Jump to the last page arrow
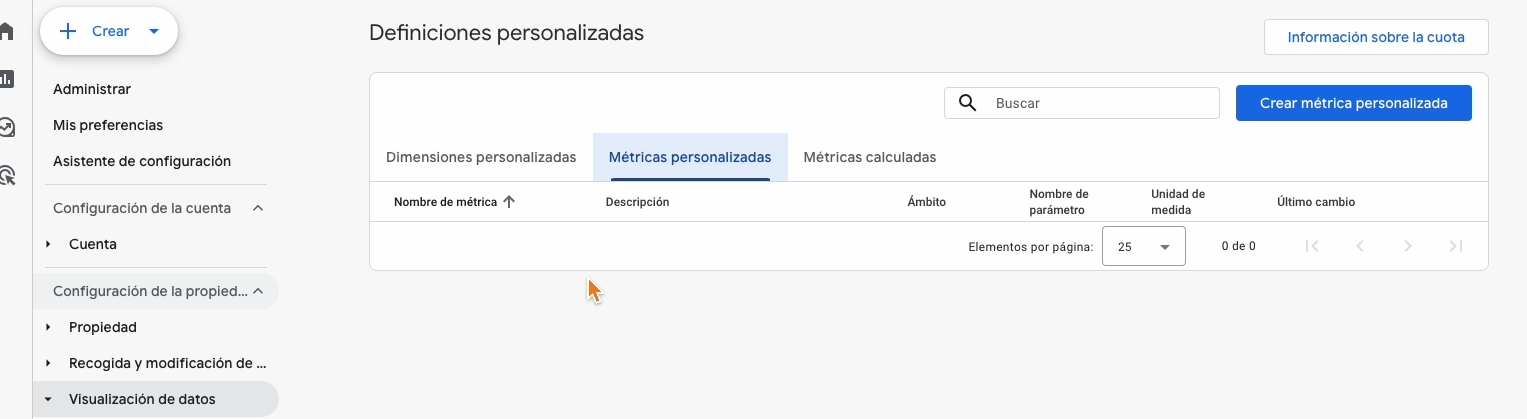This screenshot has width=1527, height=419. coord(1456,246)
